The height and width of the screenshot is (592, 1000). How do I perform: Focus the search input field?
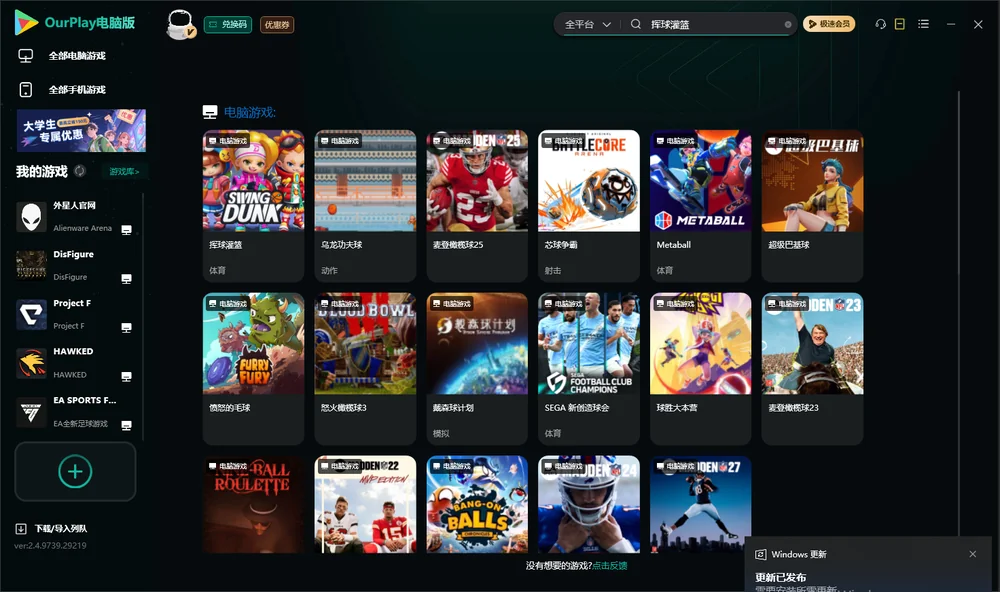click(x=714, y=24)
